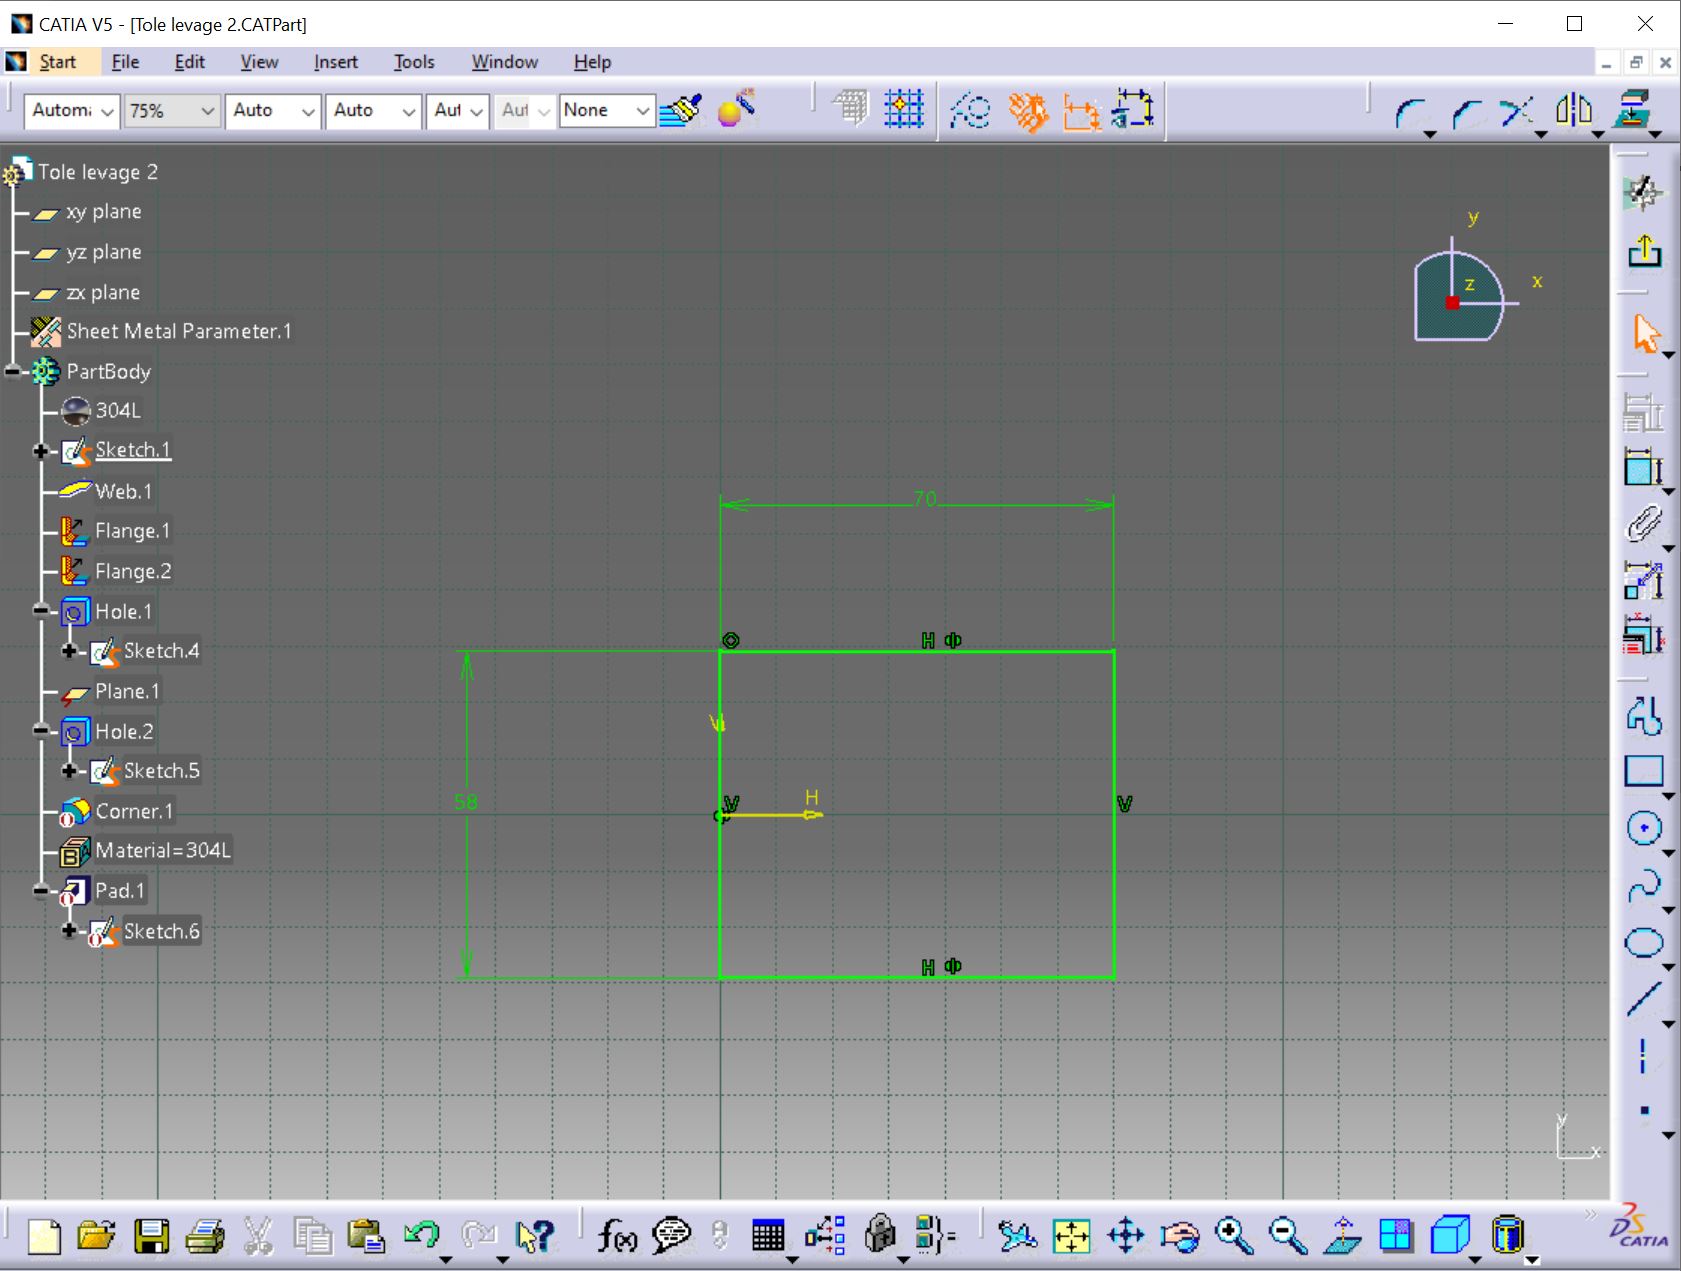The width and height of the screenshot is (1681, 1271).
Task: Select the Rectangle sketch tool
Action: pyautogui.click(x=1643, y=771)
